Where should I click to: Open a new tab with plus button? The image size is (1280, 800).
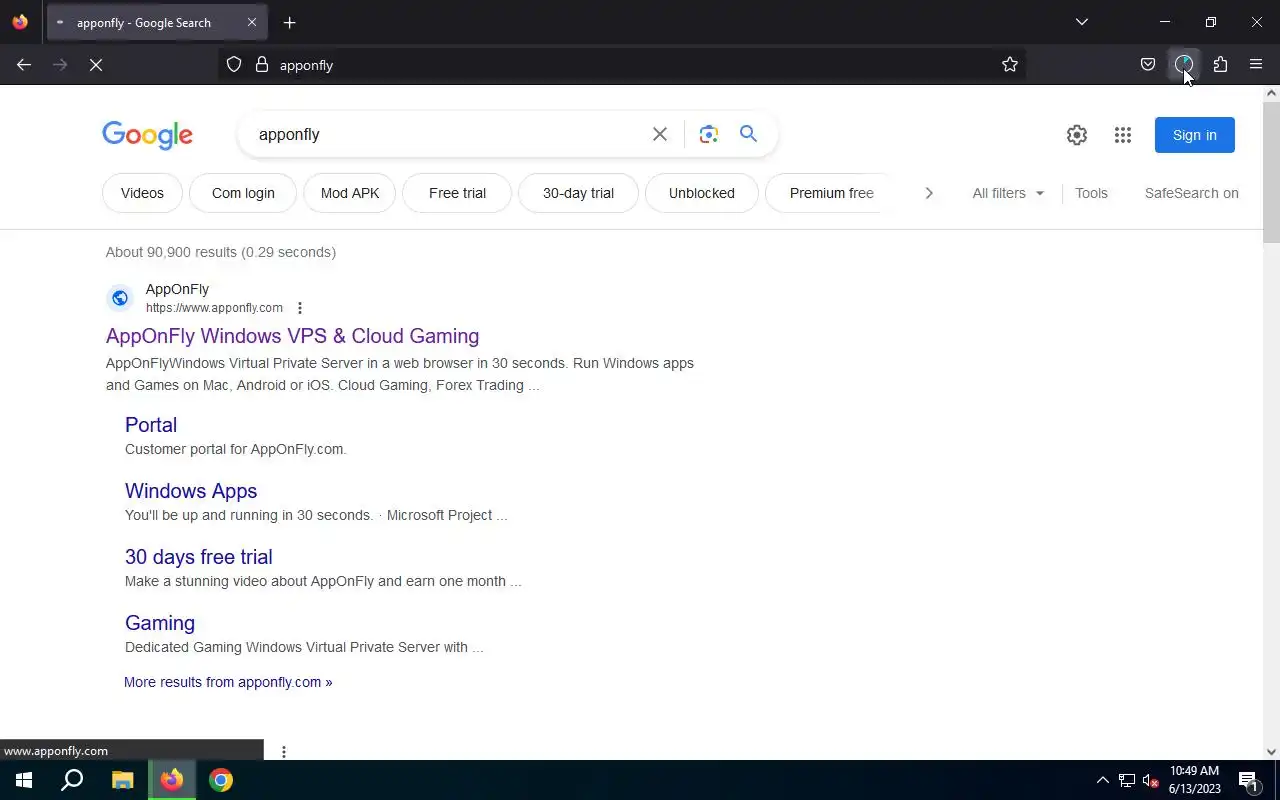coord(289,22)
